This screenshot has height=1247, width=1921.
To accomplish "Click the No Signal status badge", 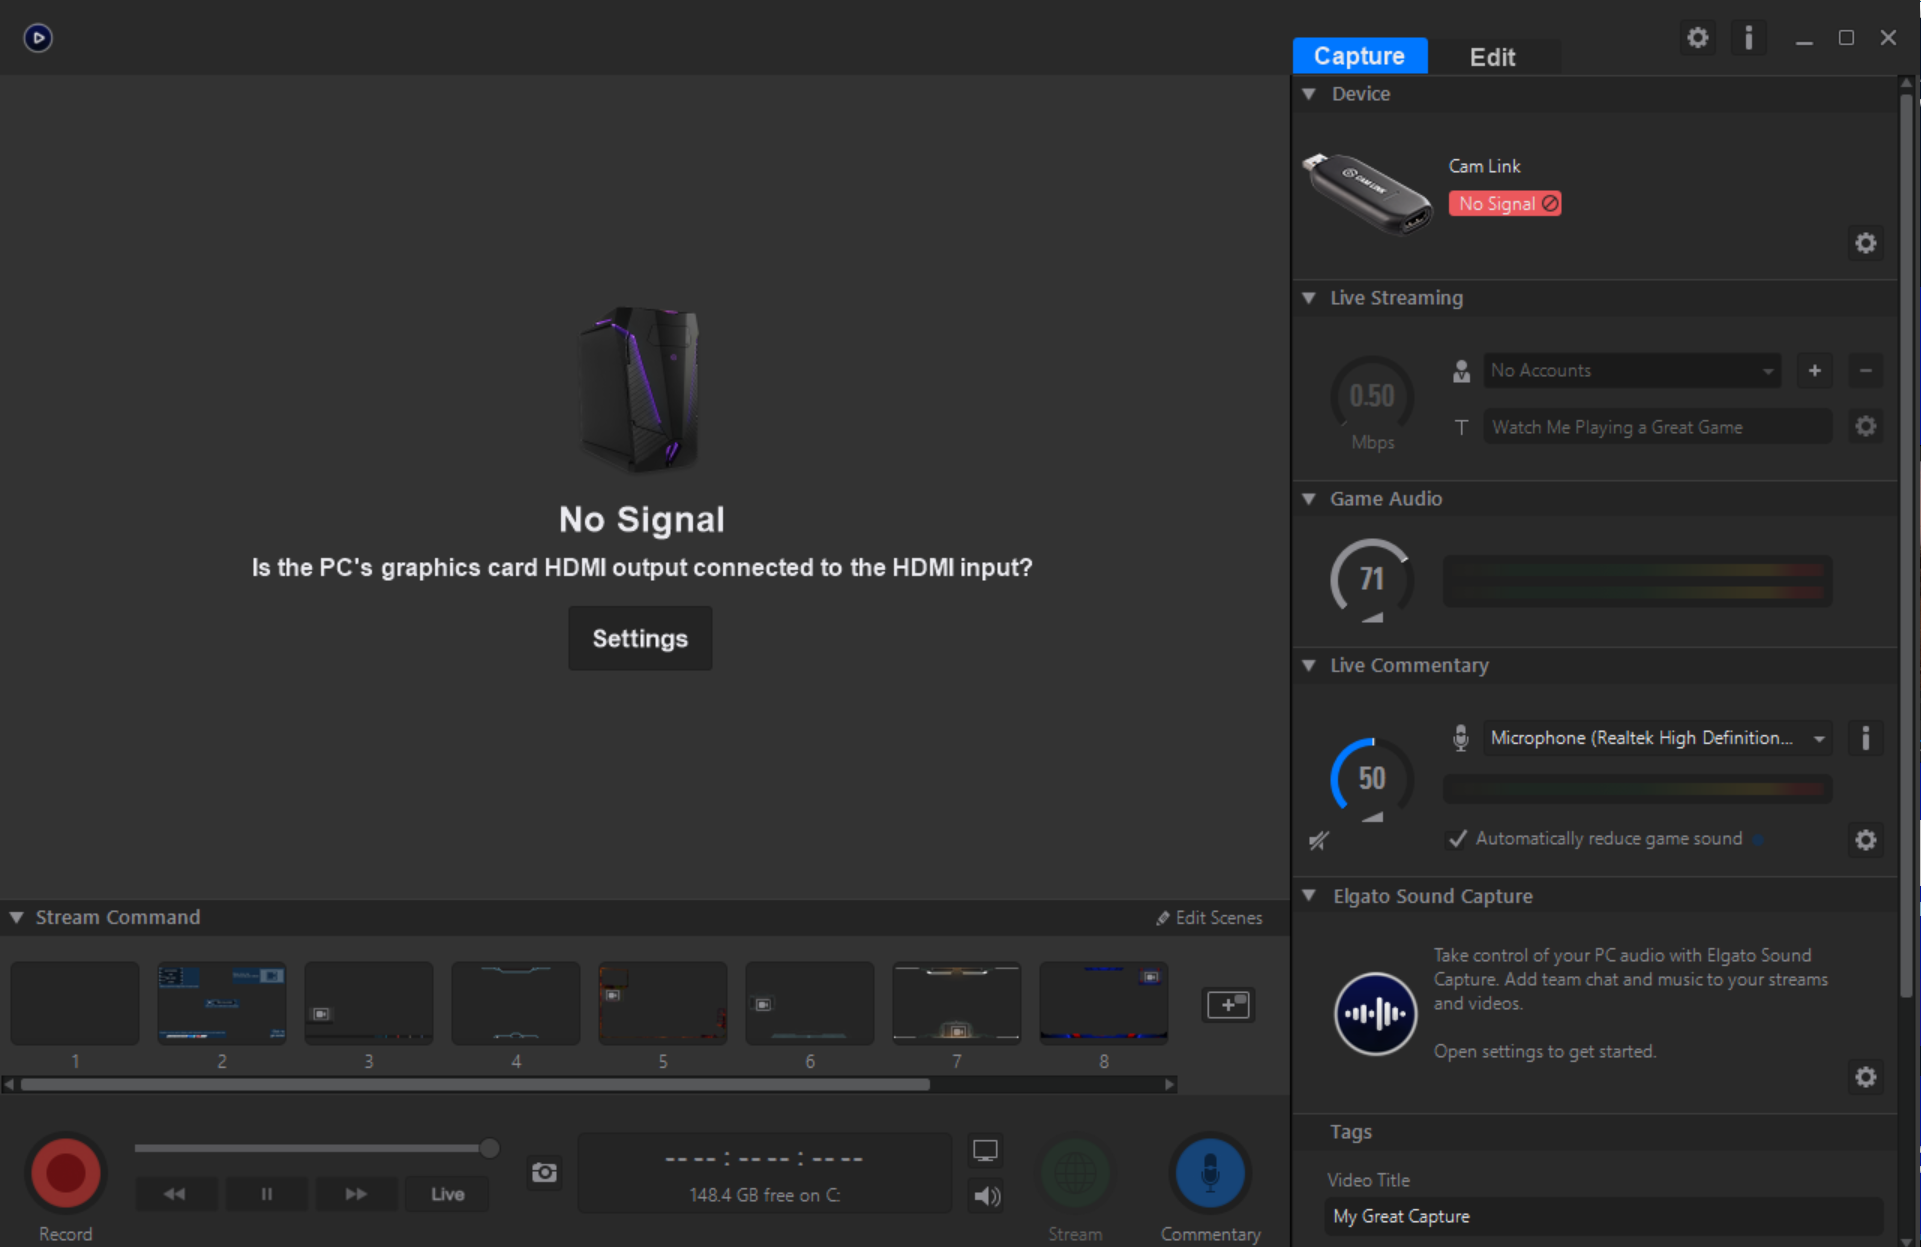I will pyautogui.click(x=1504, y=204).
